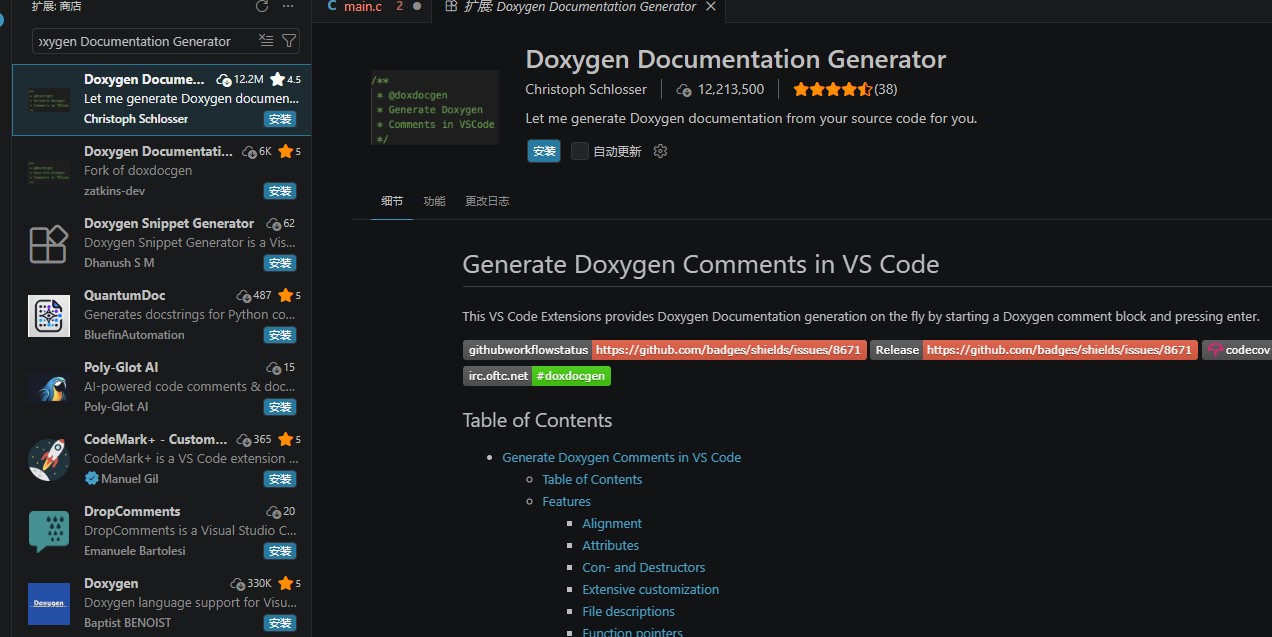
Task: Switch to the 更改日志 changelog tab
Action: click(487, 201)
